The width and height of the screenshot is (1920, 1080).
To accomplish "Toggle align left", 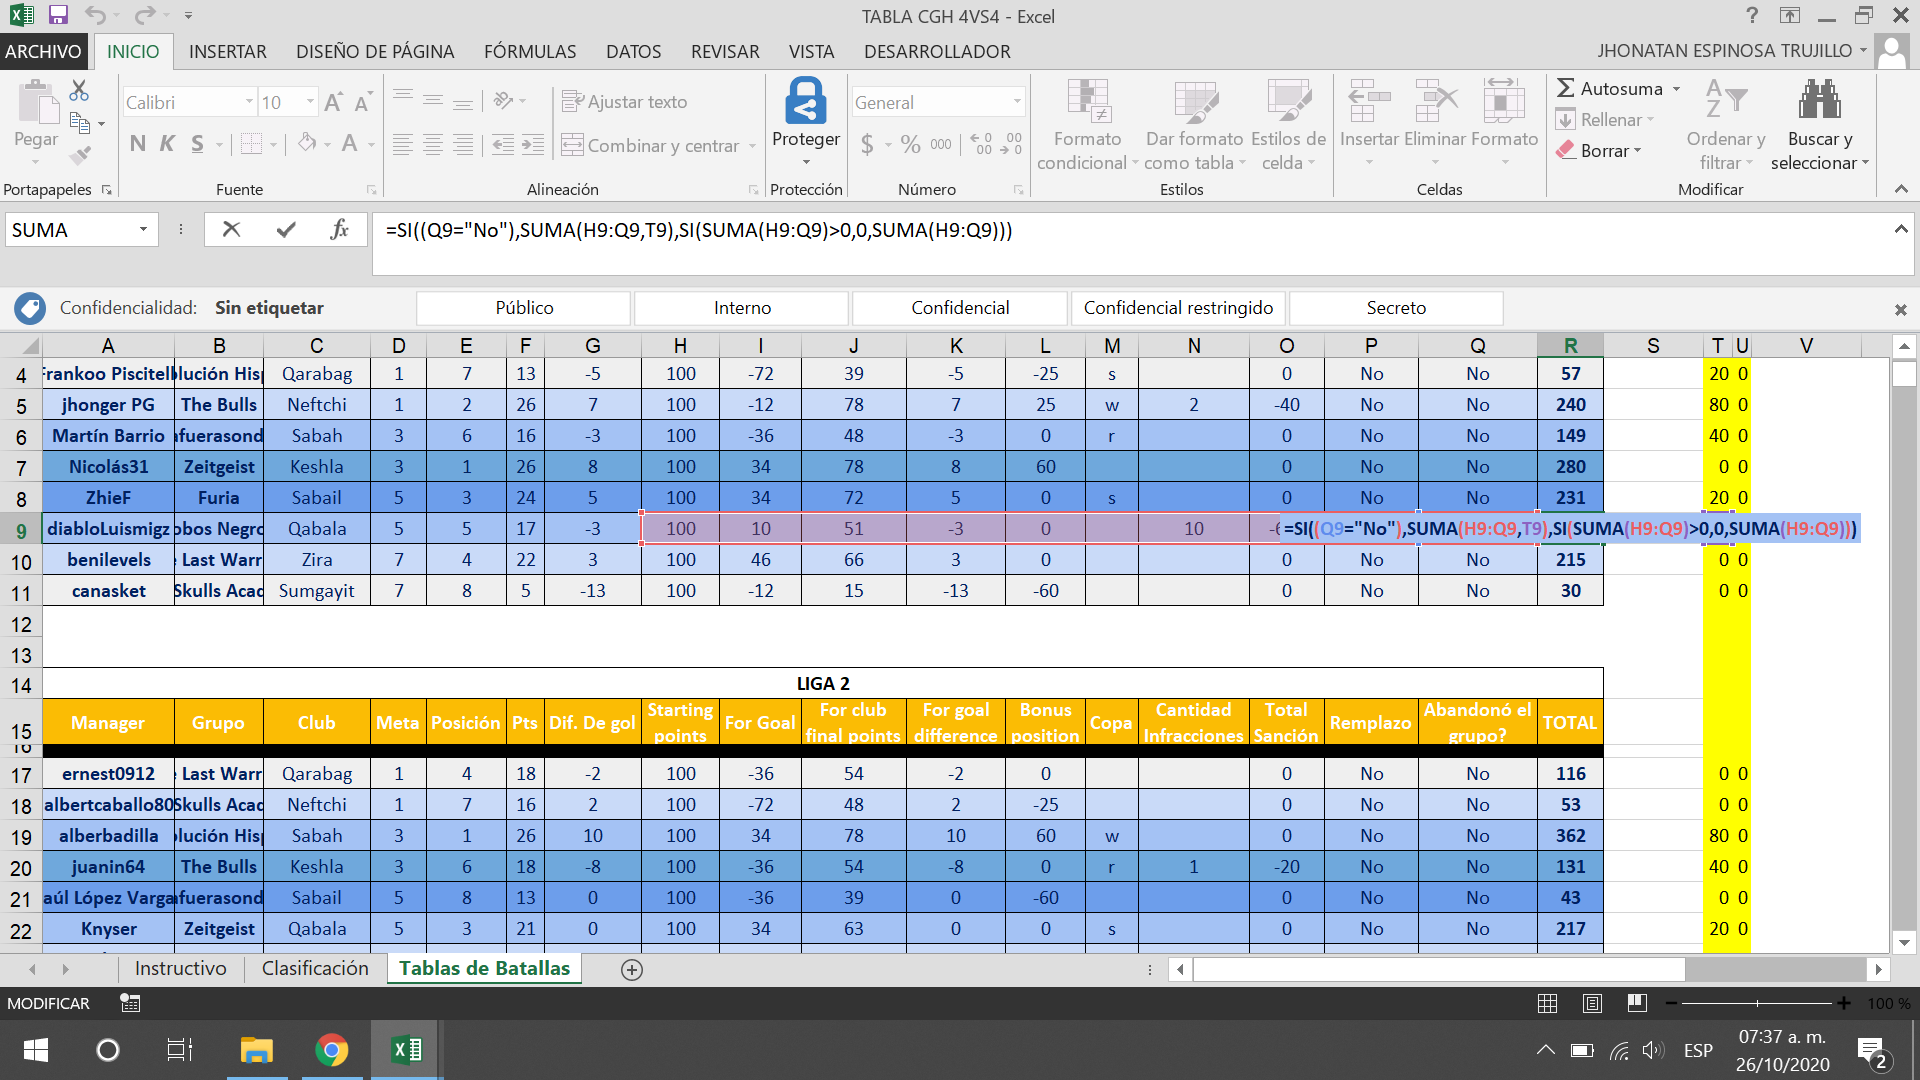I will 403,145.
